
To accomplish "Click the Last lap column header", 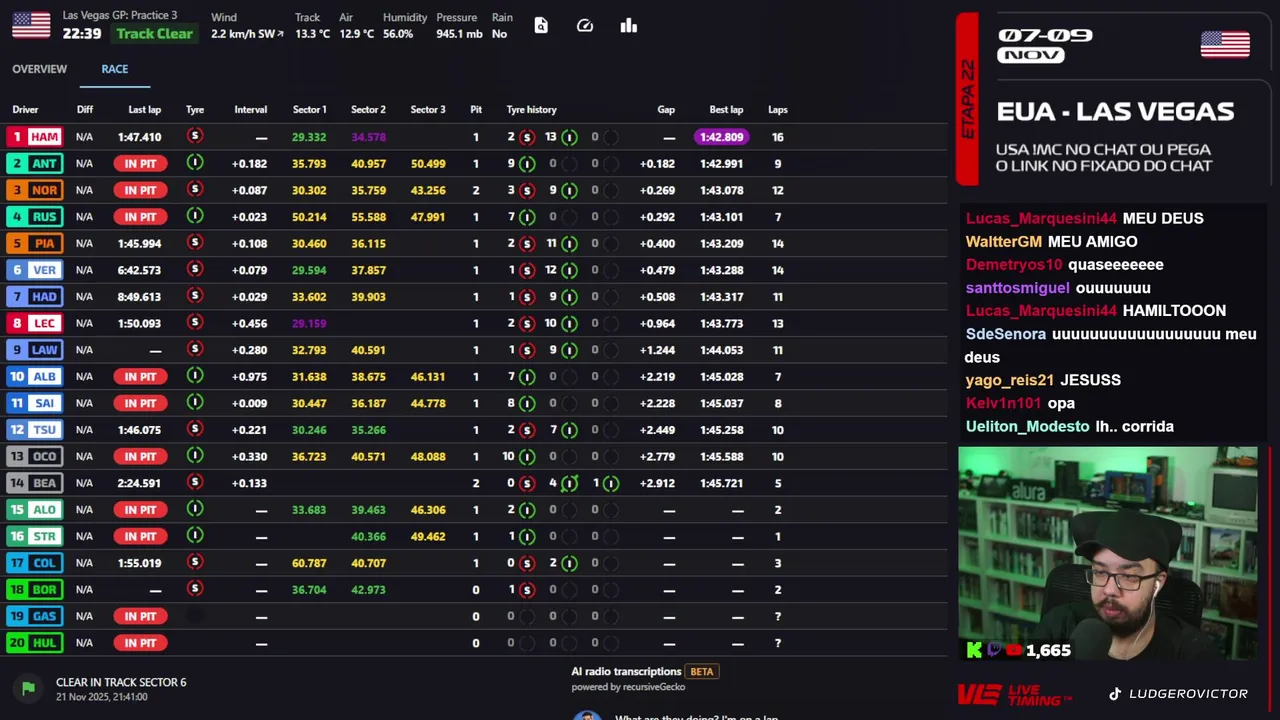I will (x=144, y=110).
